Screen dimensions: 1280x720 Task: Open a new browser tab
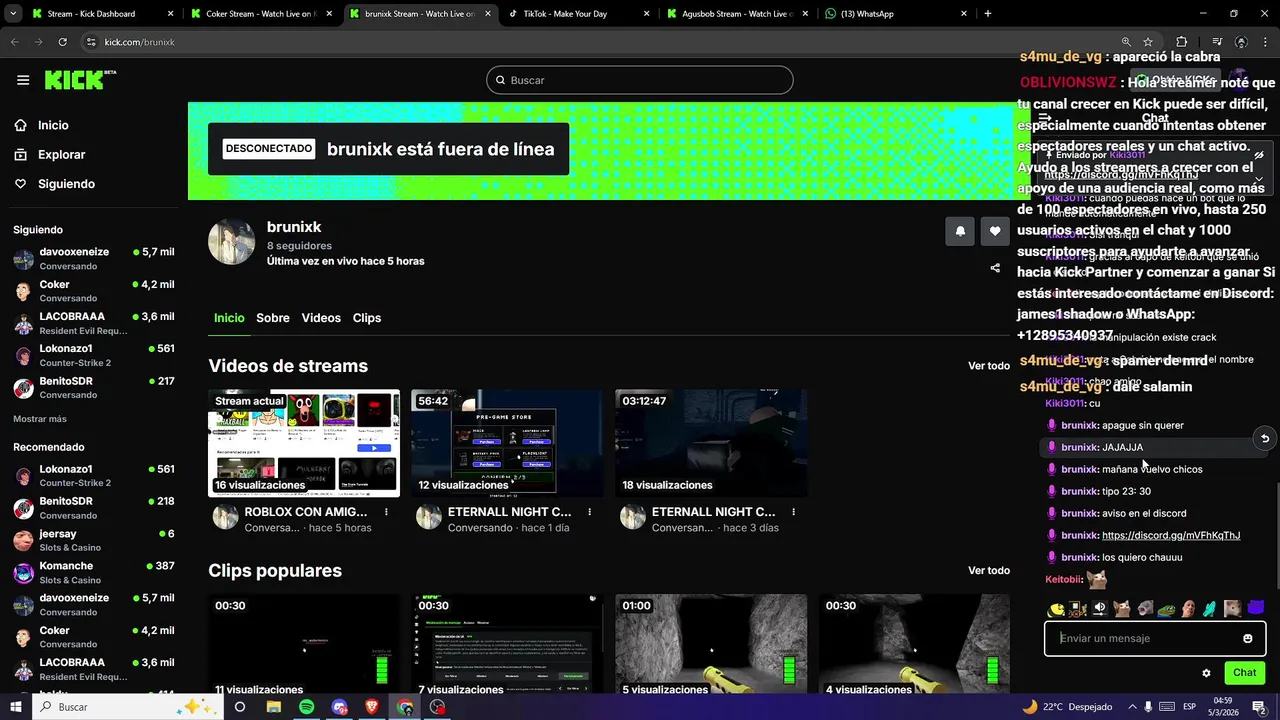click(988, 14)
